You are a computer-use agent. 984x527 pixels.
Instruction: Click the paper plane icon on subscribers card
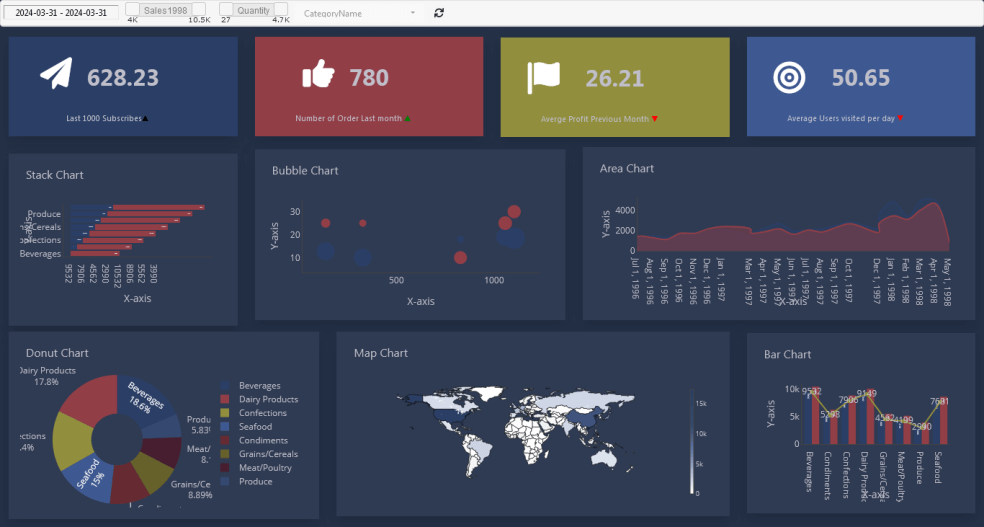point(56,73)
